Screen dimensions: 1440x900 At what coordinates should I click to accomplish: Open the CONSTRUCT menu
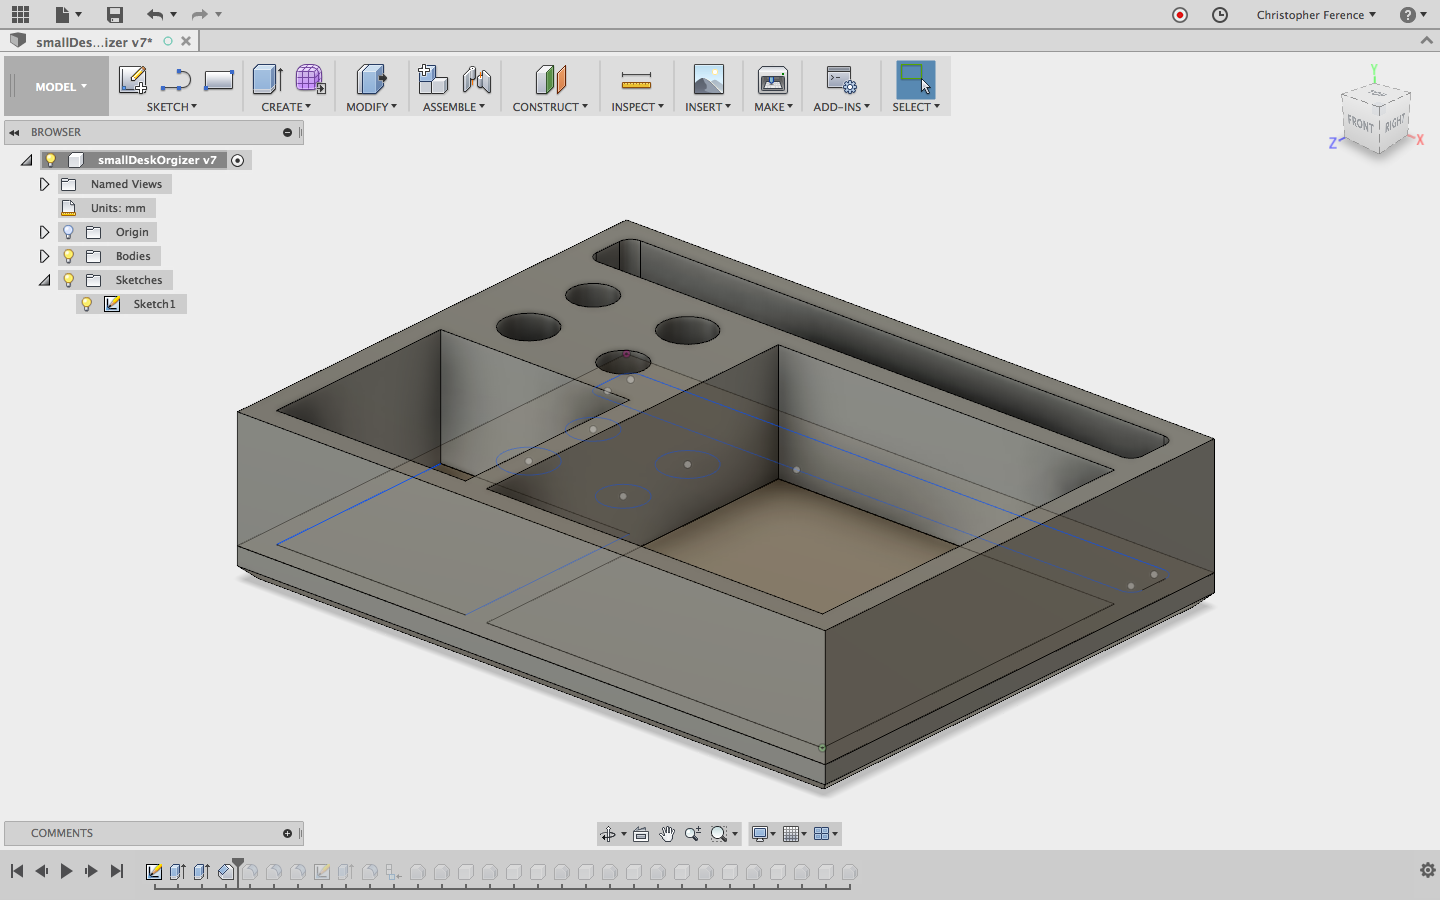550,107
